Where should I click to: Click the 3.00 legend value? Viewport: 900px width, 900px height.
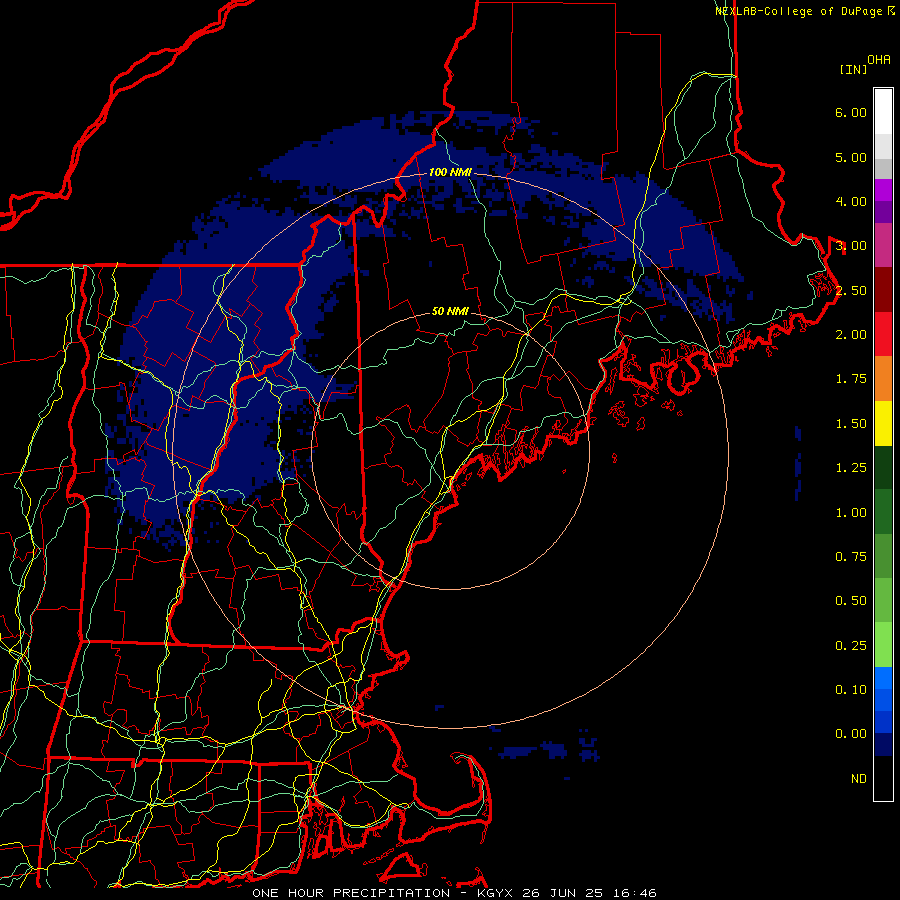point(851,246)
